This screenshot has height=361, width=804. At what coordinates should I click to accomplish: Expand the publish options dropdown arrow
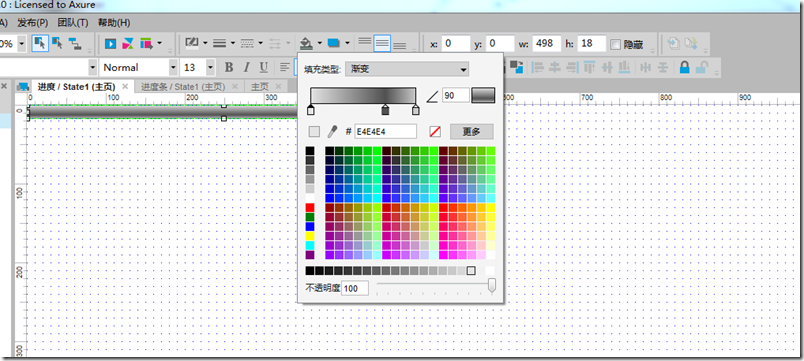coord(159,44)
